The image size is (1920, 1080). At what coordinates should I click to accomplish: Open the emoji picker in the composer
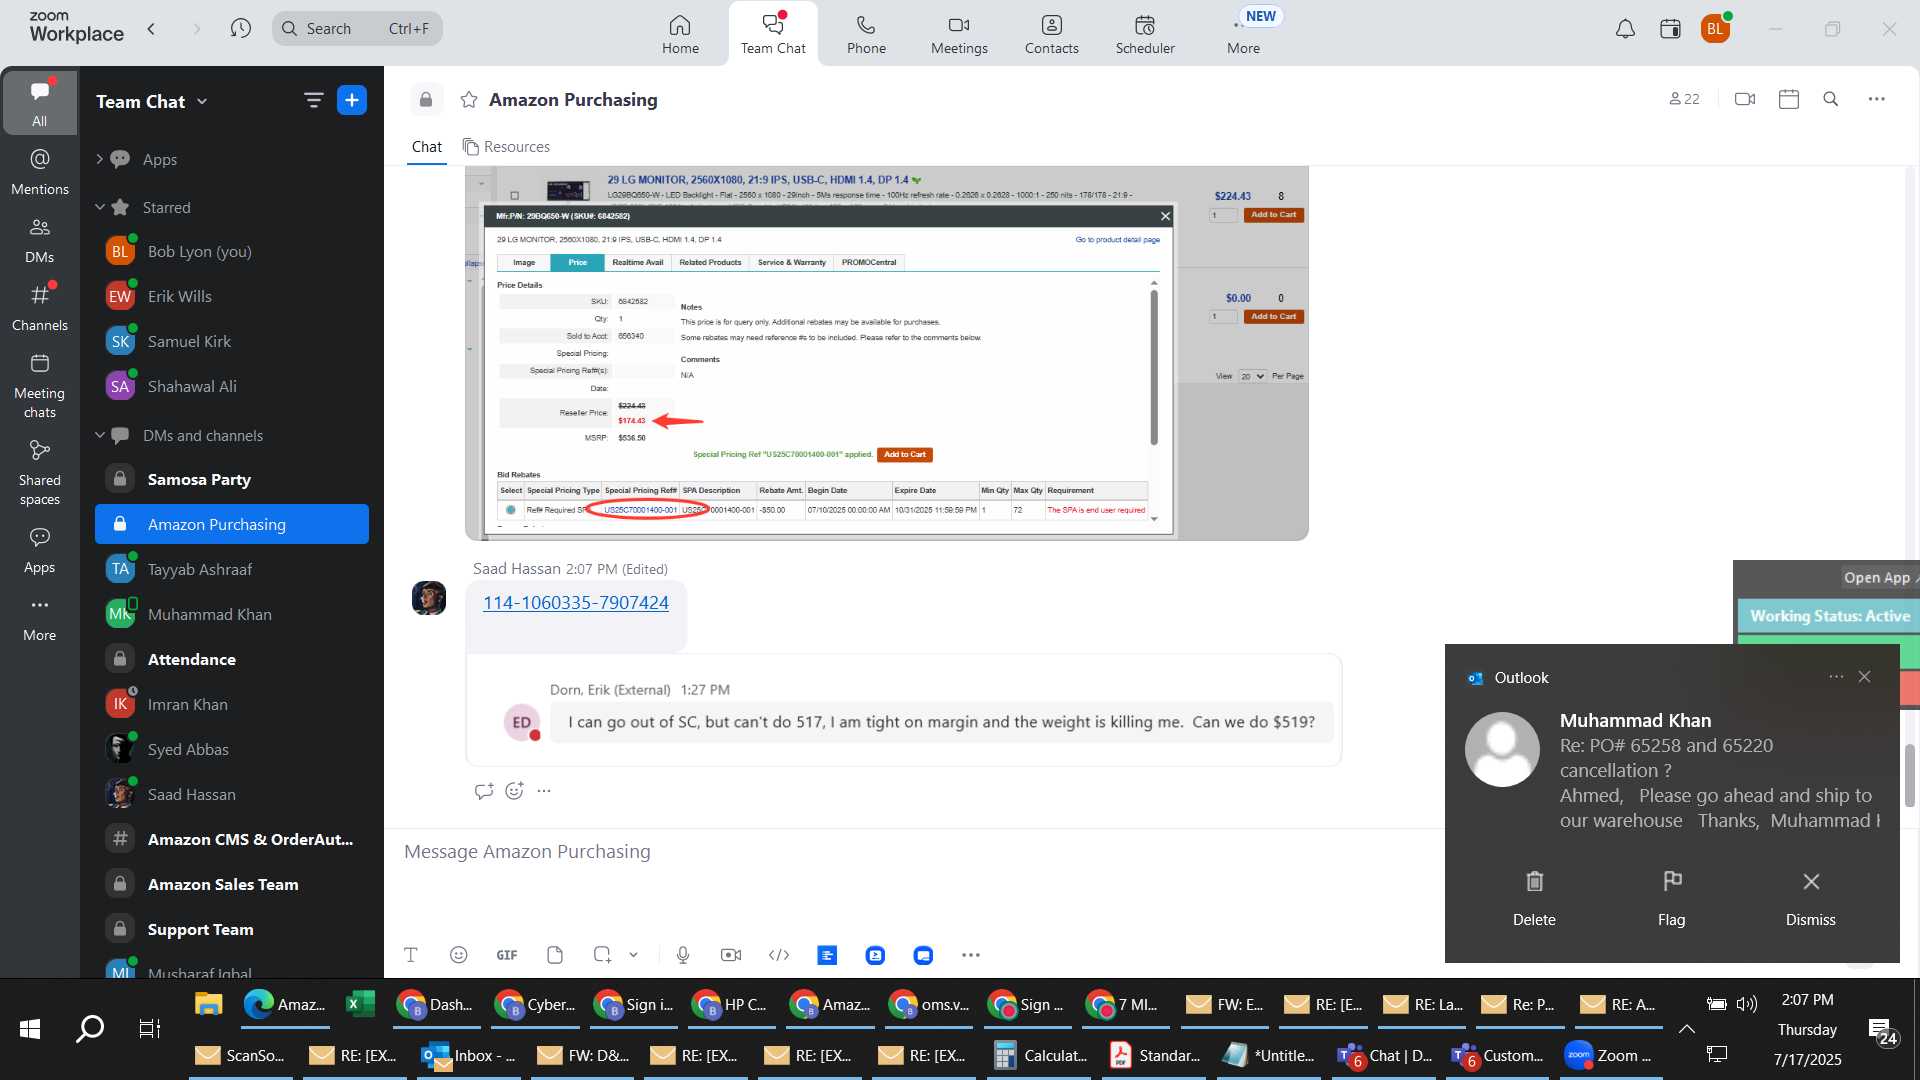[x=459, y=955]
